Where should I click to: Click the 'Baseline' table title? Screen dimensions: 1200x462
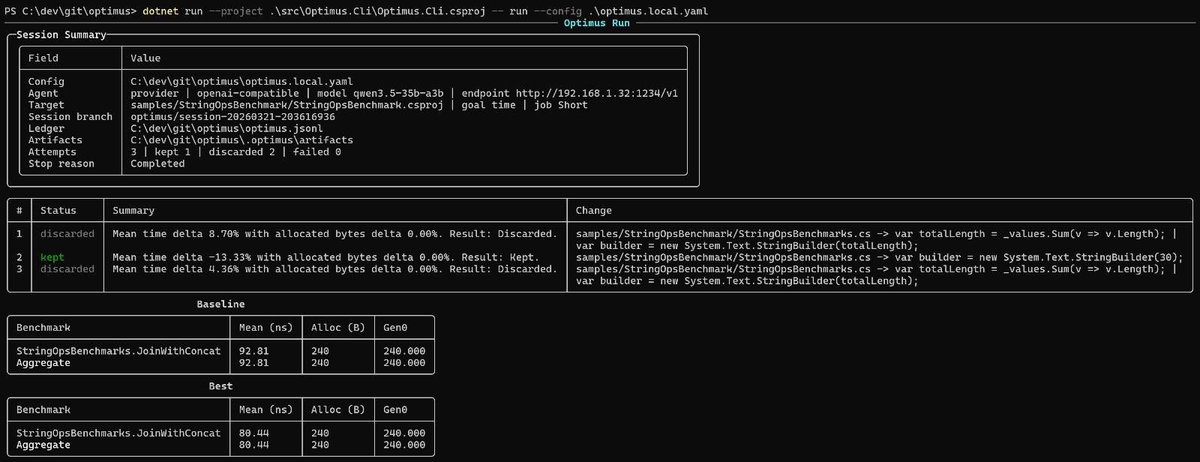click(220, 303)
